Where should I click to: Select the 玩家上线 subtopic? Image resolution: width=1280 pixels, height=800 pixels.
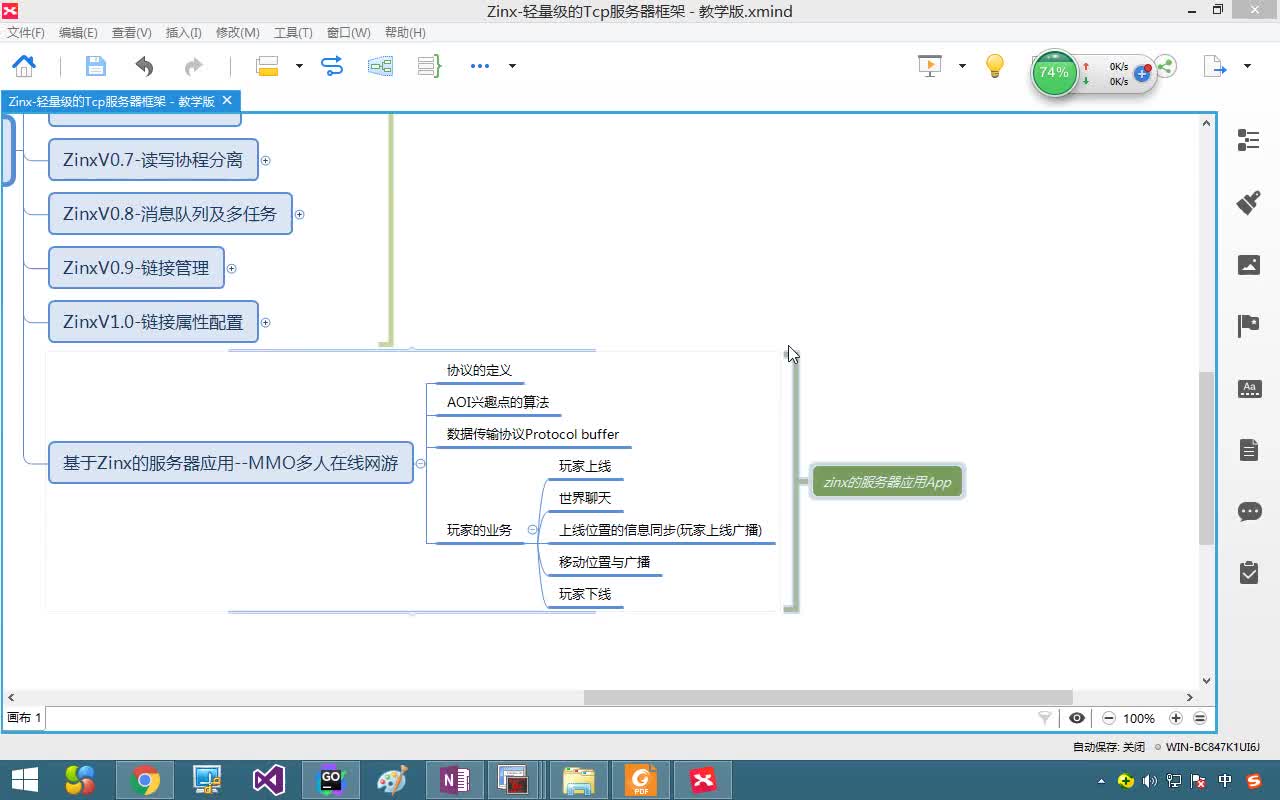coord(585,466)
